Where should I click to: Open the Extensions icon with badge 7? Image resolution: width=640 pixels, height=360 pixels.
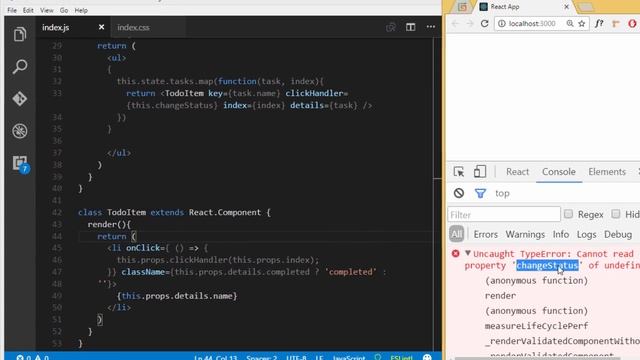pos(20,164)
